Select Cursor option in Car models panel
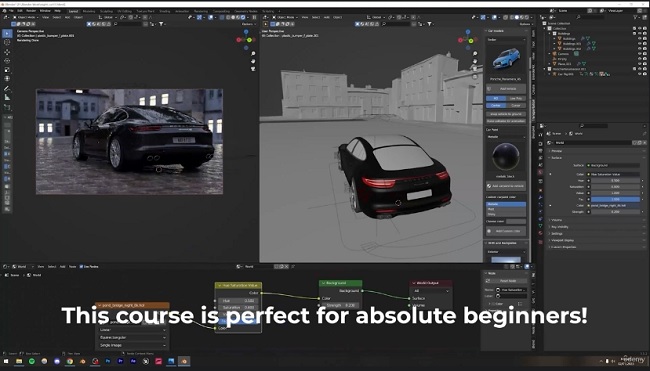Screen dimensions: 650x371 tap(516, 105)
